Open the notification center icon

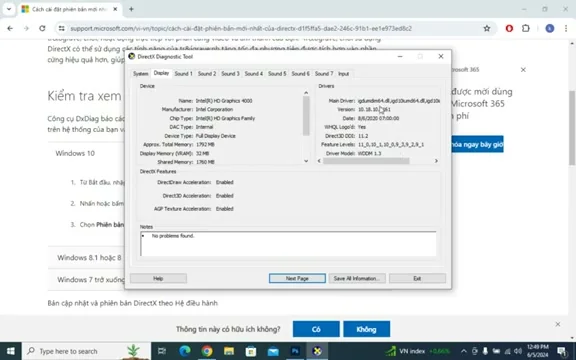point(562,351)
